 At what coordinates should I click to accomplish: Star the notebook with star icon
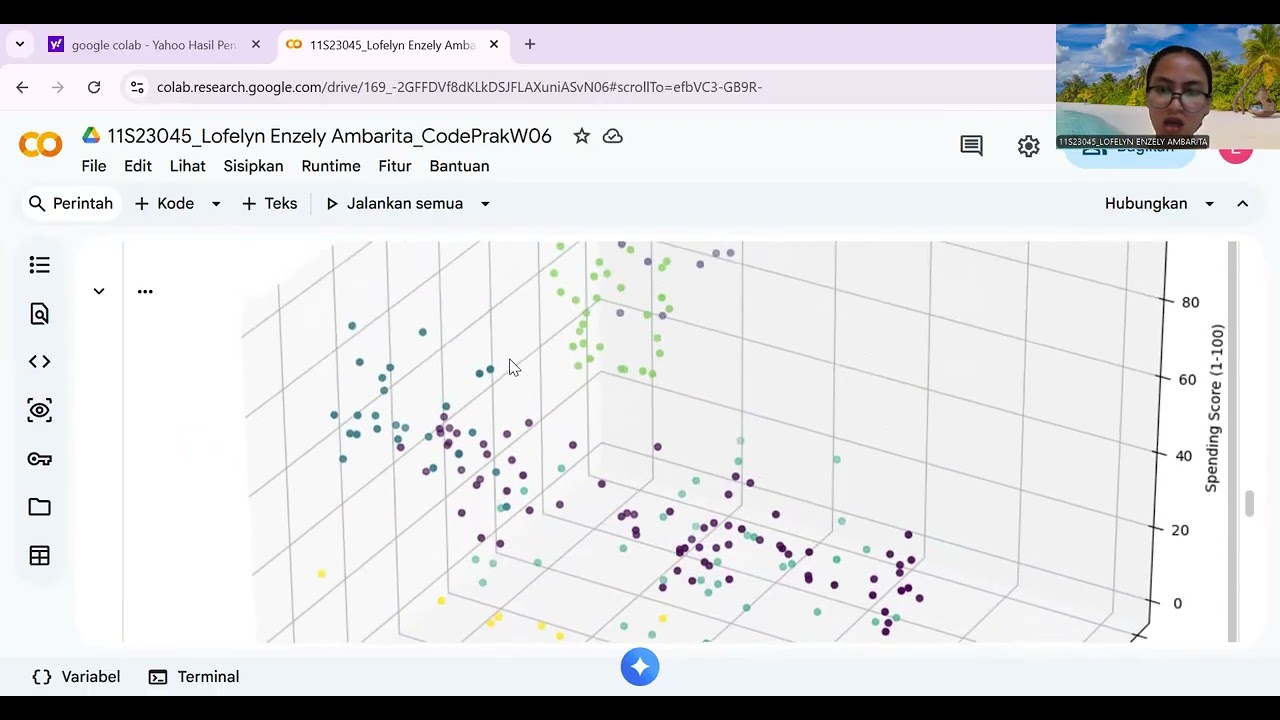(582, 136)
